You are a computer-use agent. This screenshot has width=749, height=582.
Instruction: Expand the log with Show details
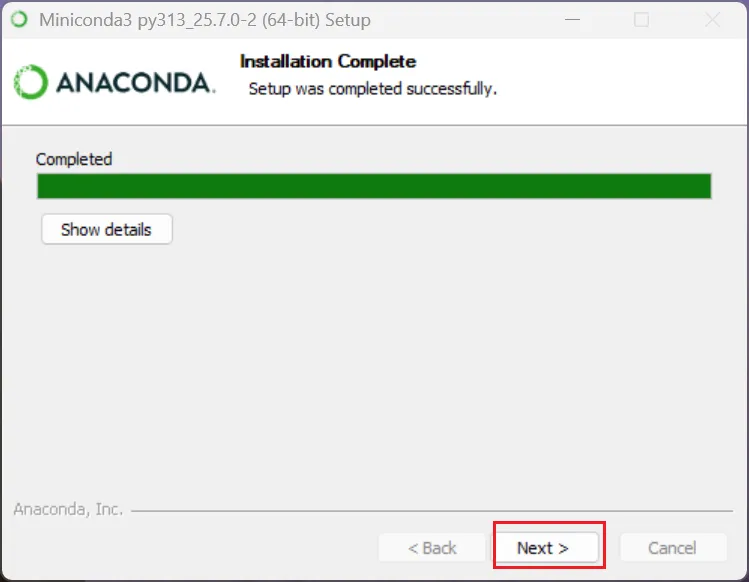107,229
